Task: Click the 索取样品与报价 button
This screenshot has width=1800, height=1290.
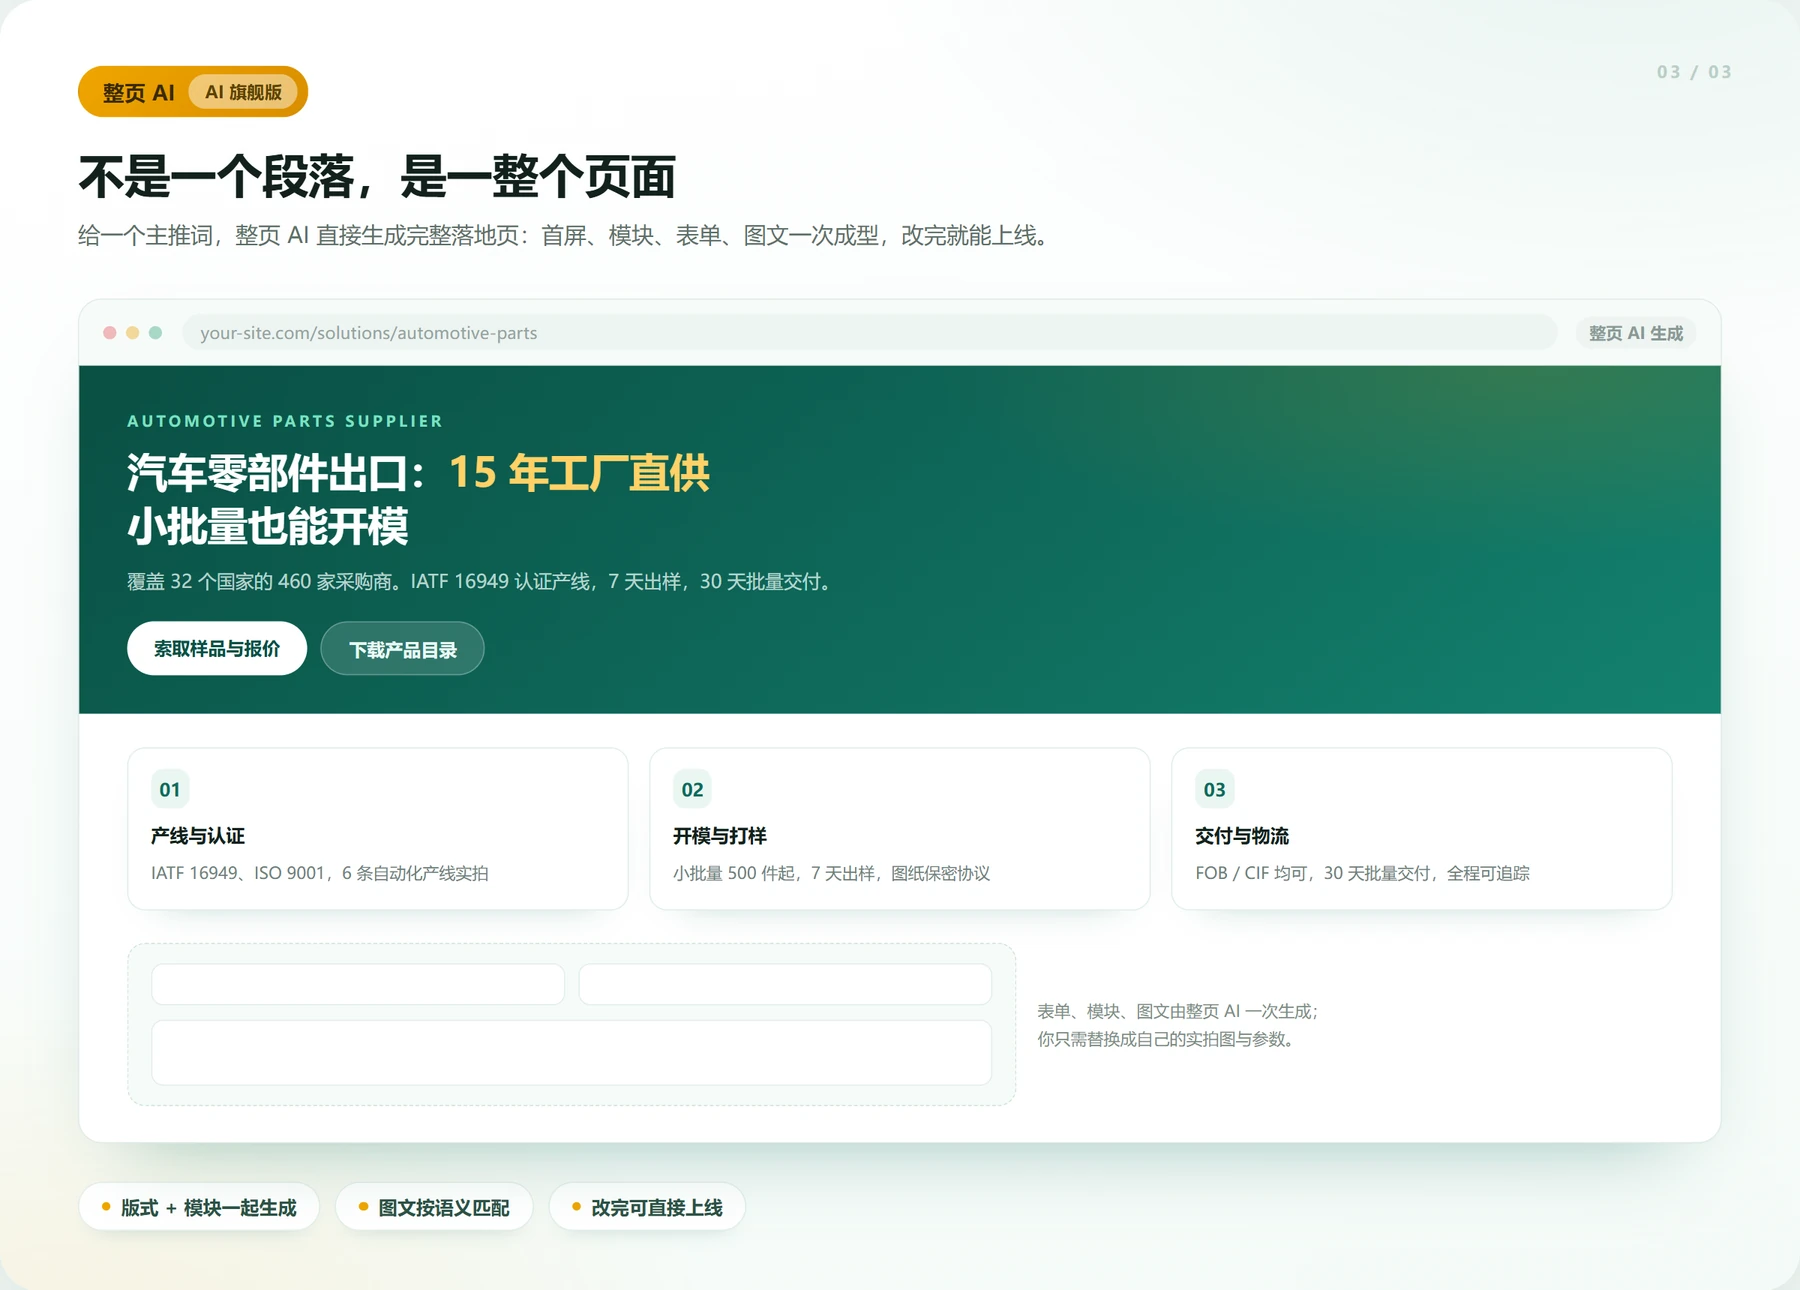Action: coord(217,648)
